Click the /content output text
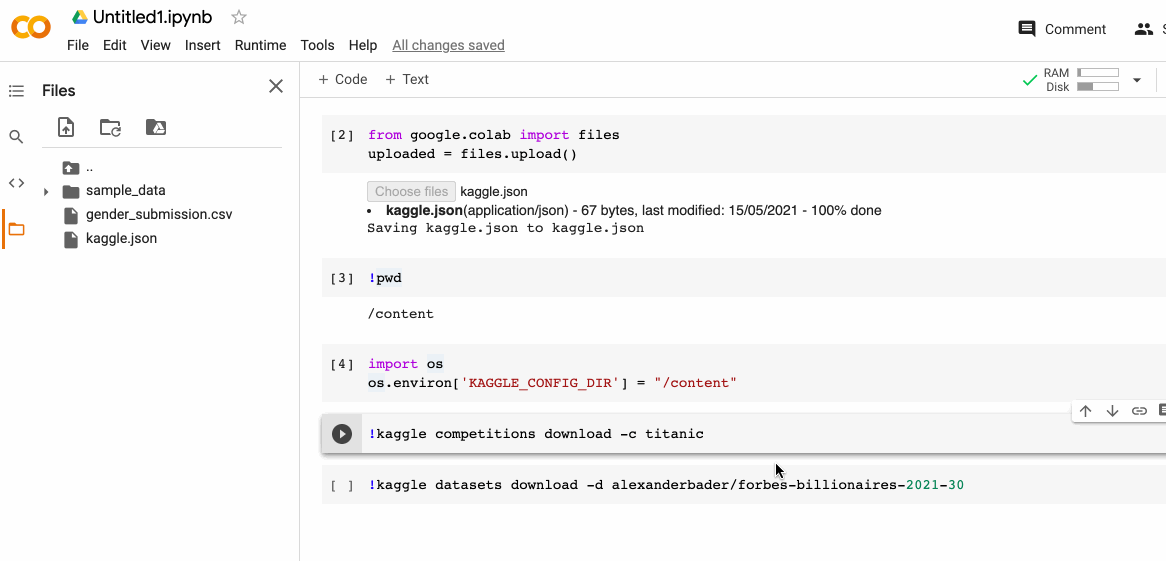 click(400, 314)
